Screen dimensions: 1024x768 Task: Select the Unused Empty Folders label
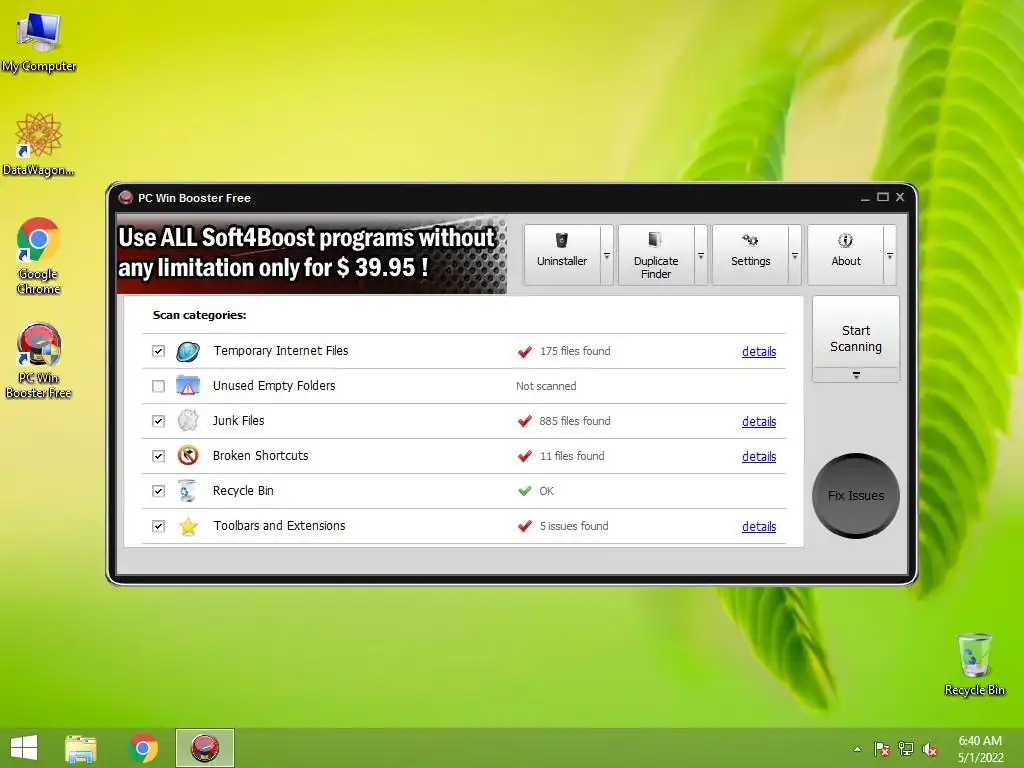coord(274,386)
